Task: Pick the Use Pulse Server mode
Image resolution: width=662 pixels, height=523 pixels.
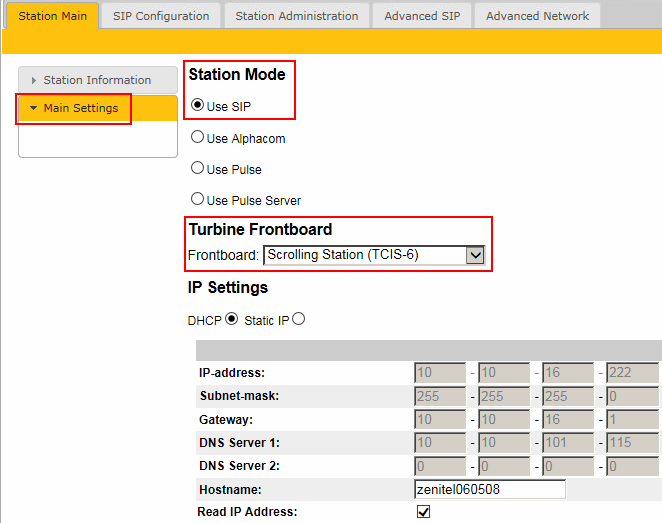Action: [x=197, y=200]
